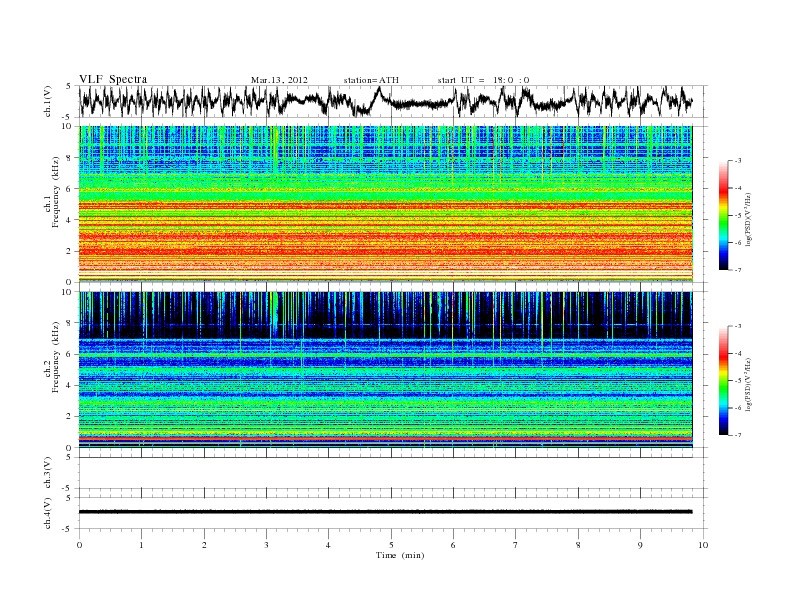Click the "-5" label on ch.2 colorbar
This screenshot has width=792, height=612.
[x=738, y=381]
